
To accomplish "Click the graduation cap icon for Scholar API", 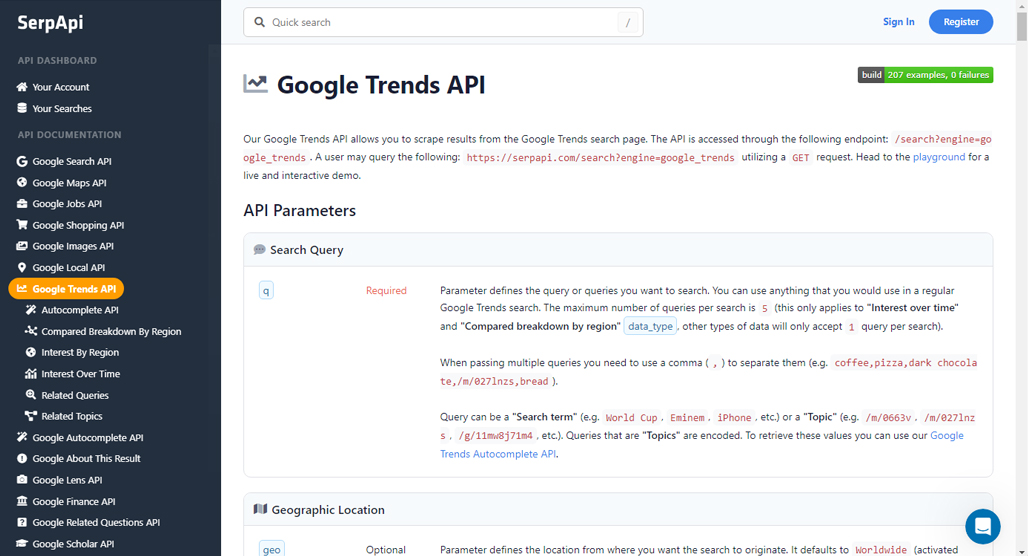I will tap(22, 544).
